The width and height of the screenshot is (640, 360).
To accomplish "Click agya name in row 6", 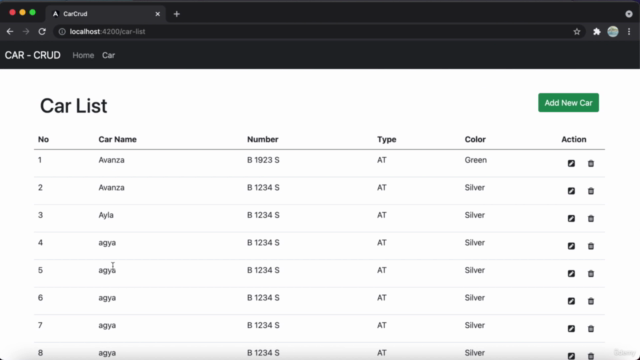I will (107, 298).
